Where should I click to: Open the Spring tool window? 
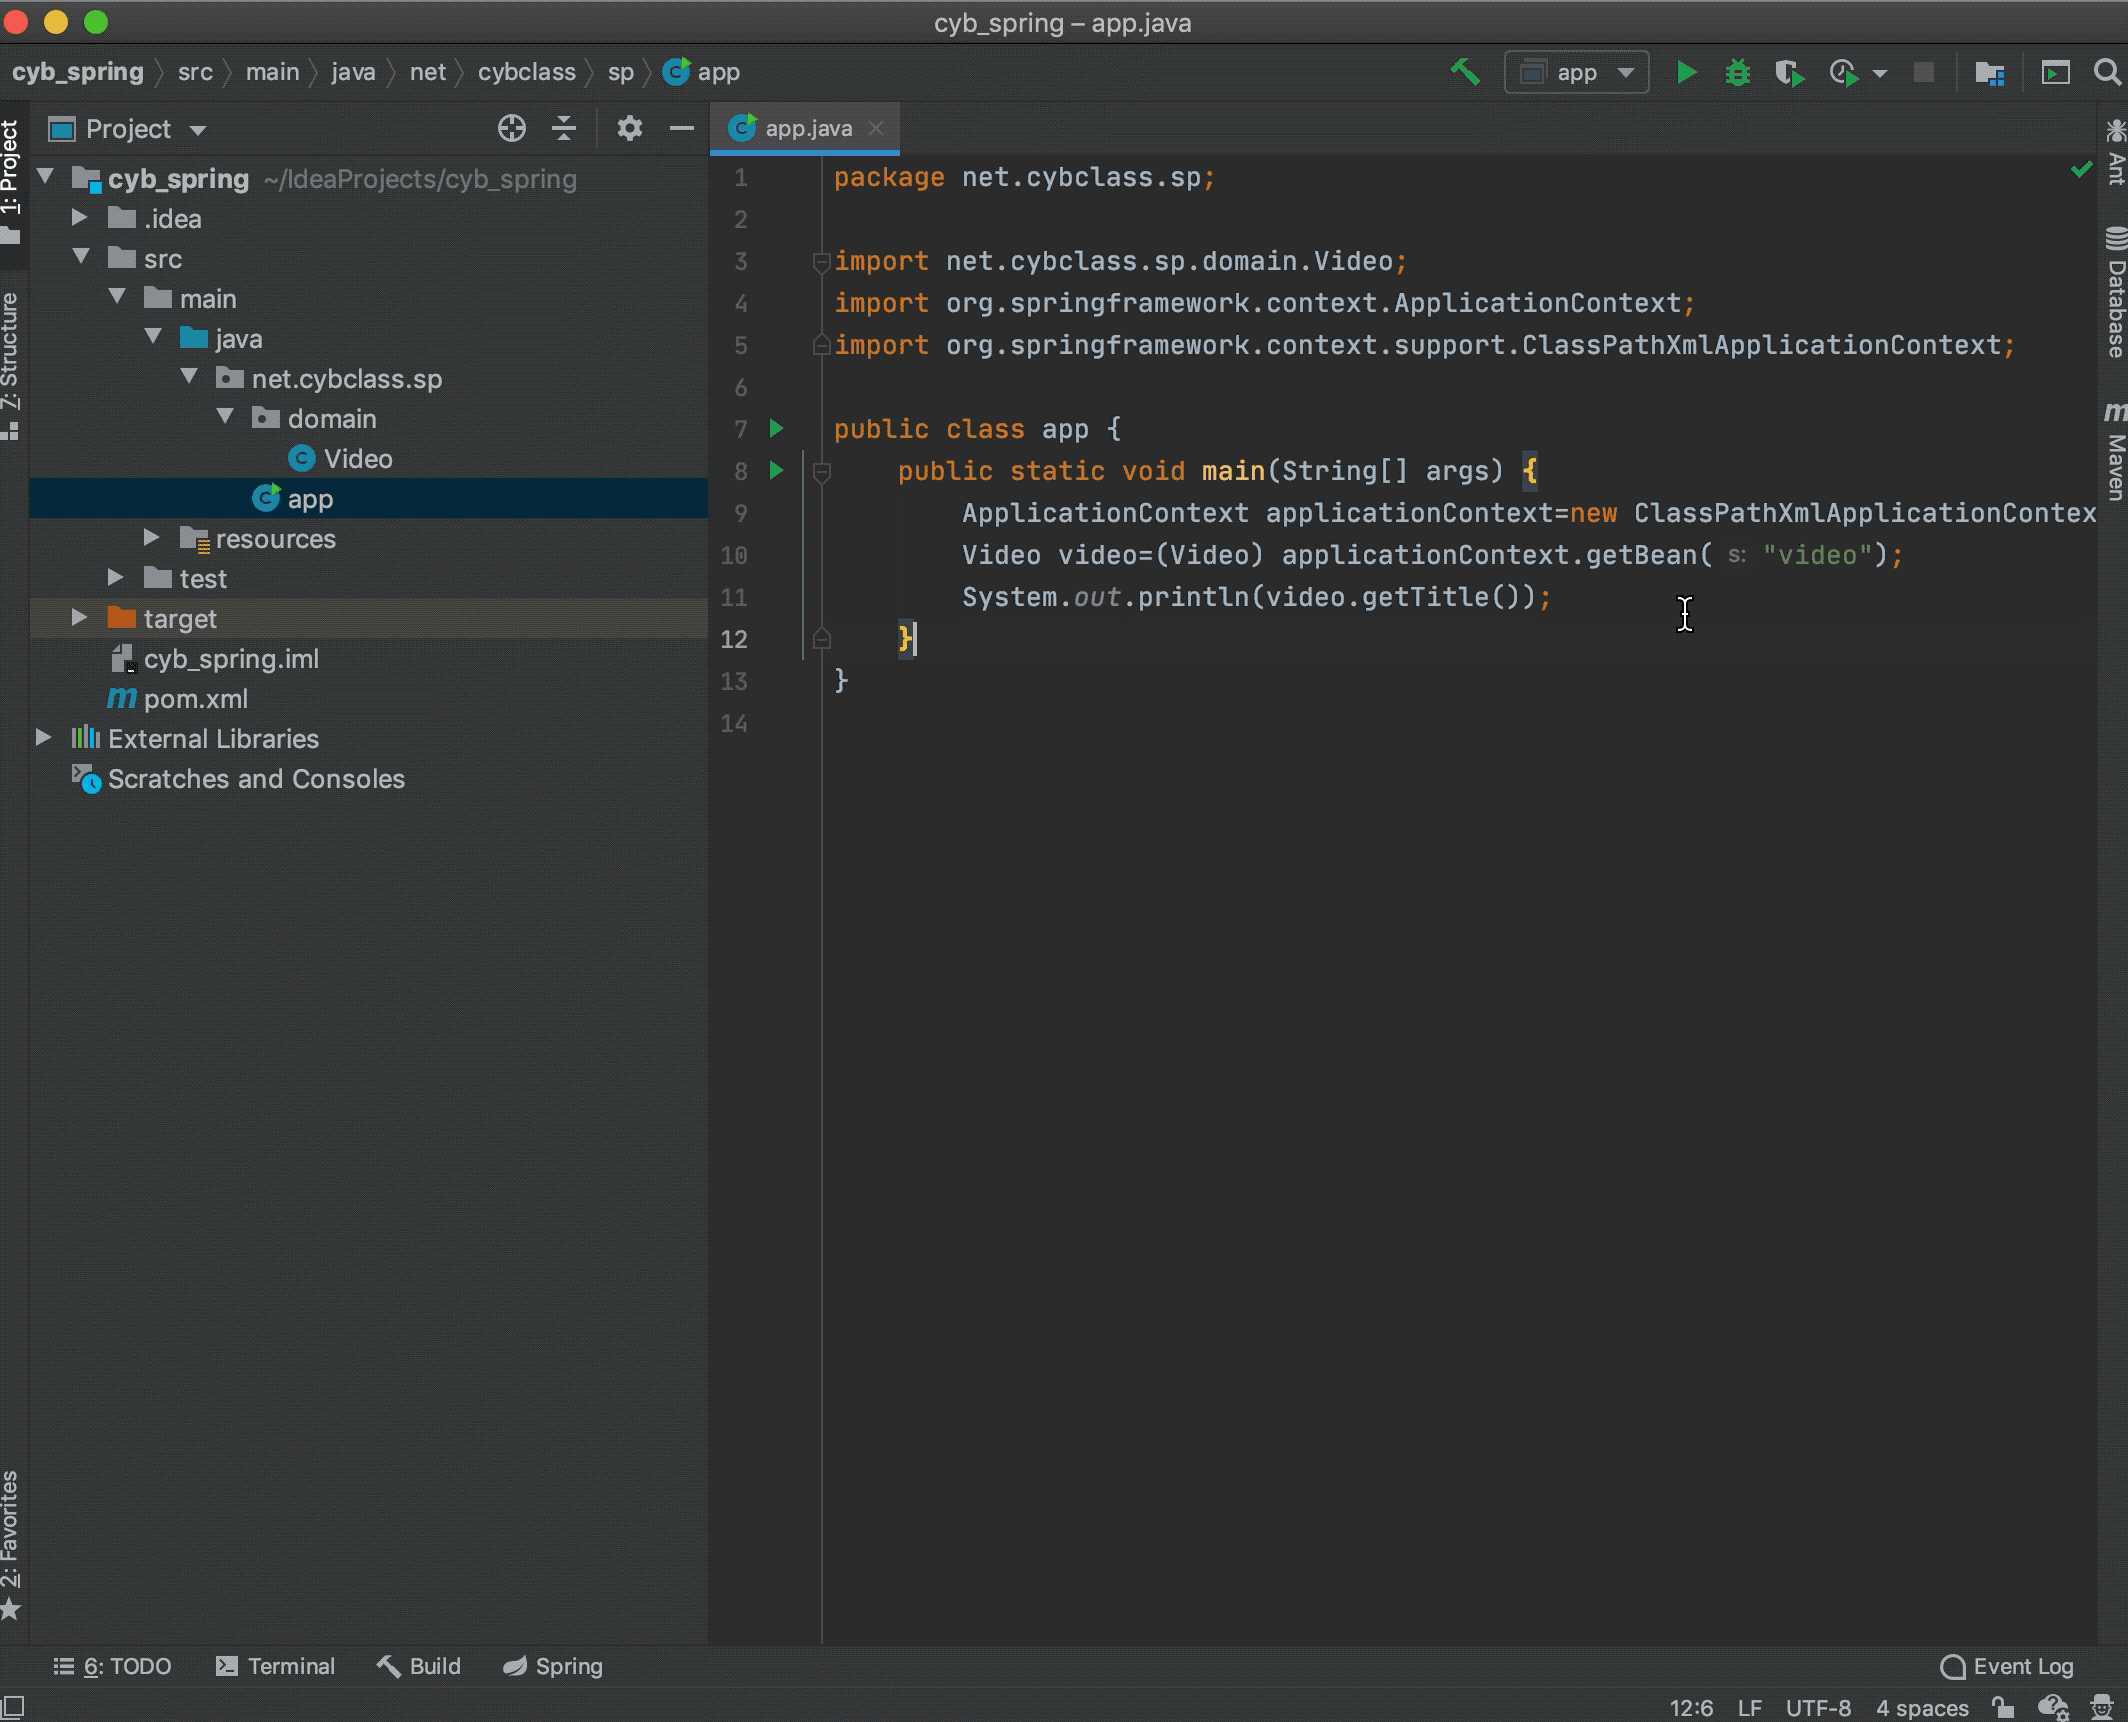pyautogui.click(x=553, y=1667)
